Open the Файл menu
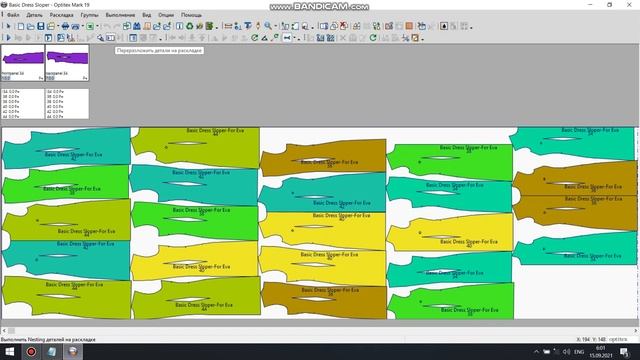 pos(13,15)
